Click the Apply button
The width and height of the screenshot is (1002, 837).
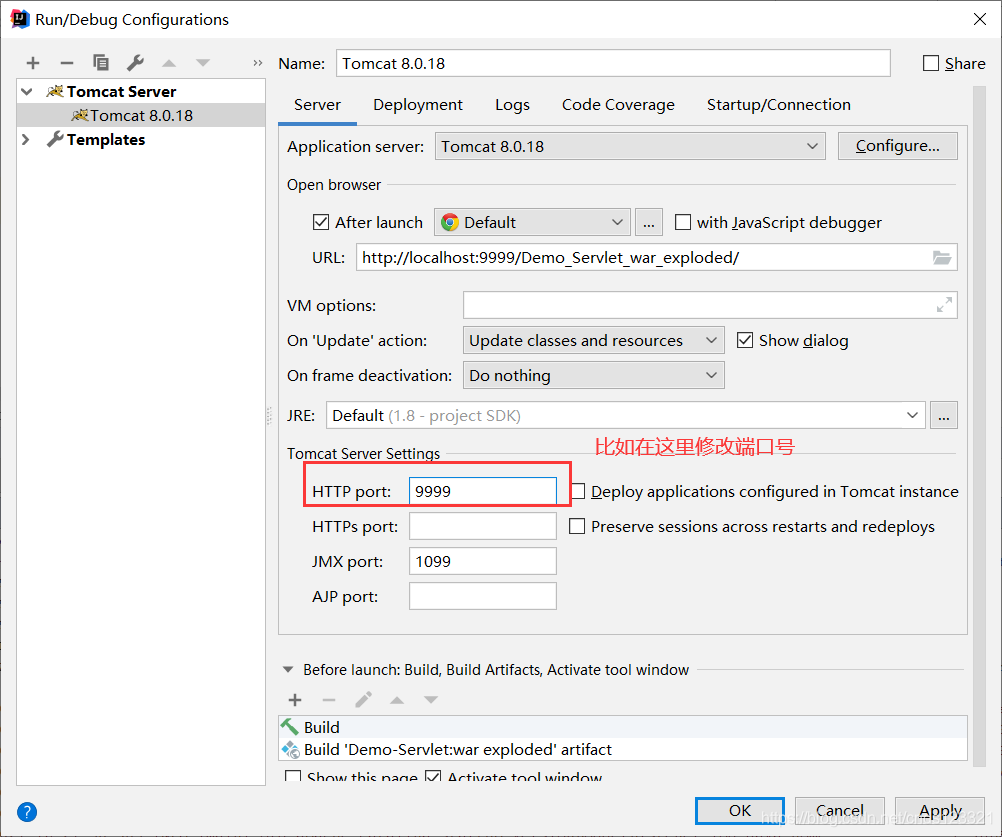940,810
